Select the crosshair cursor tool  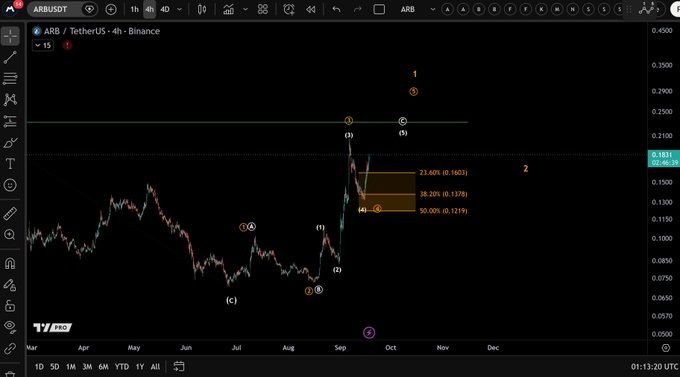click(x=10, y=36)
